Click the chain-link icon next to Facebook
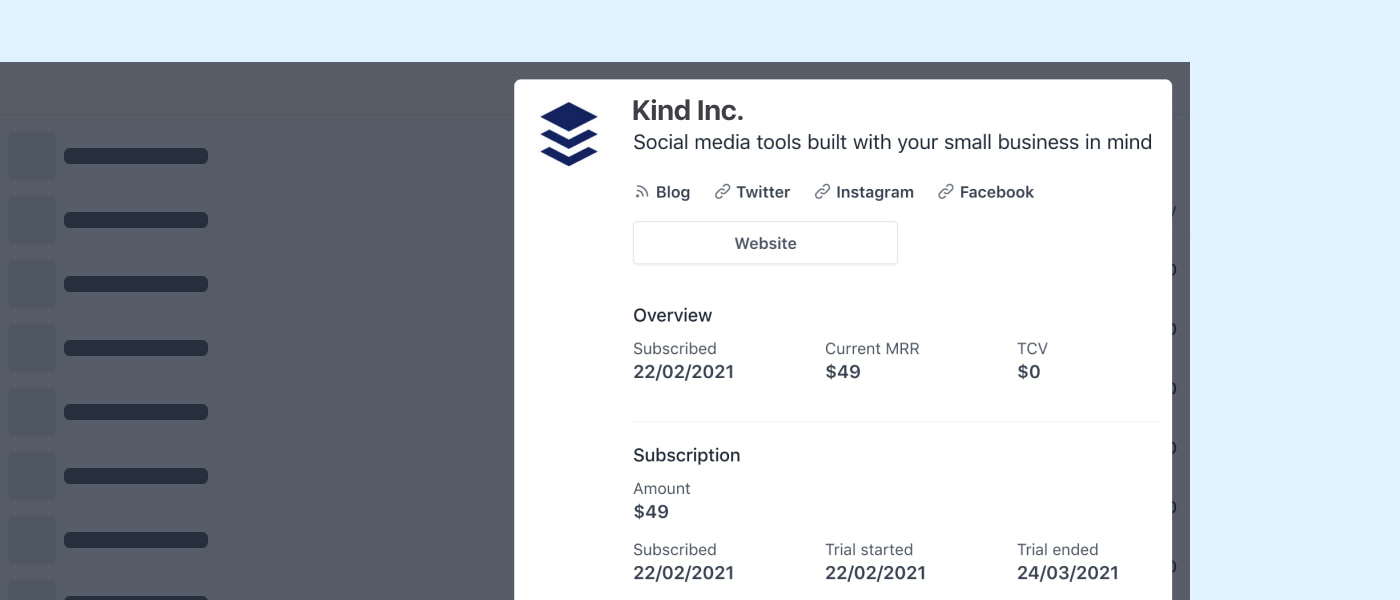Image resolution: width=1400 pixels, height=600 pixels. click(945, 192)
